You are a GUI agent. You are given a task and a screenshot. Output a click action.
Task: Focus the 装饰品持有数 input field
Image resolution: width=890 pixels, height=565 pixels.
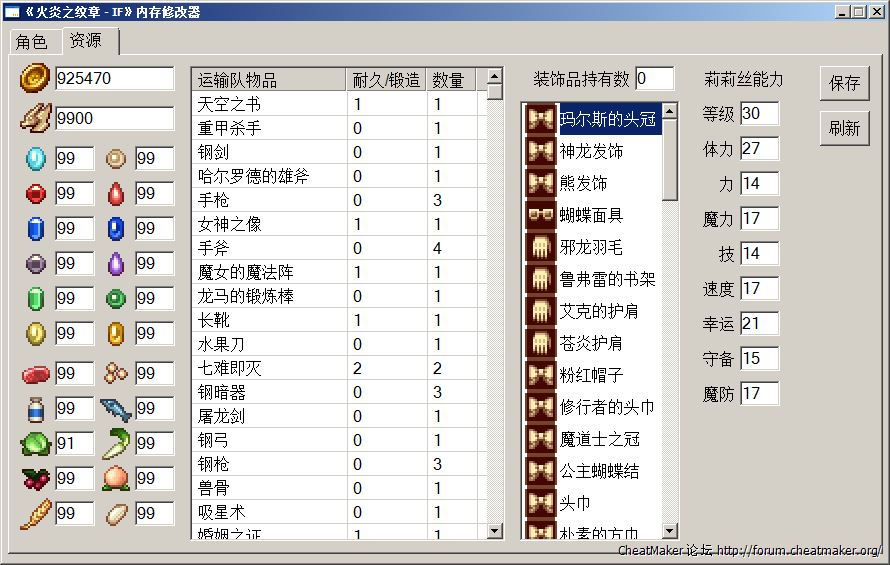(x=654, y=79)
